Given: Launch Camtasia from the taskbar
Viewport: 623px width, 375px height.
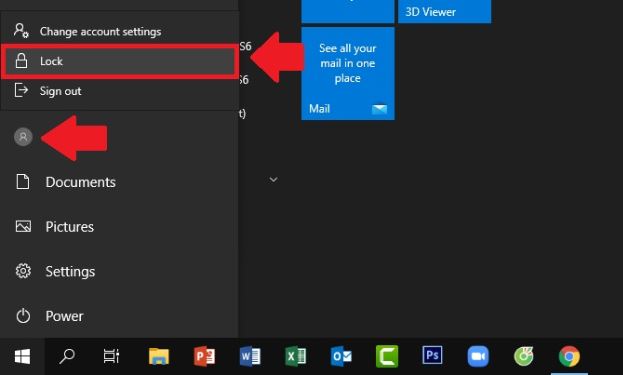Looking at the screenshot, I should pos(387,356).
